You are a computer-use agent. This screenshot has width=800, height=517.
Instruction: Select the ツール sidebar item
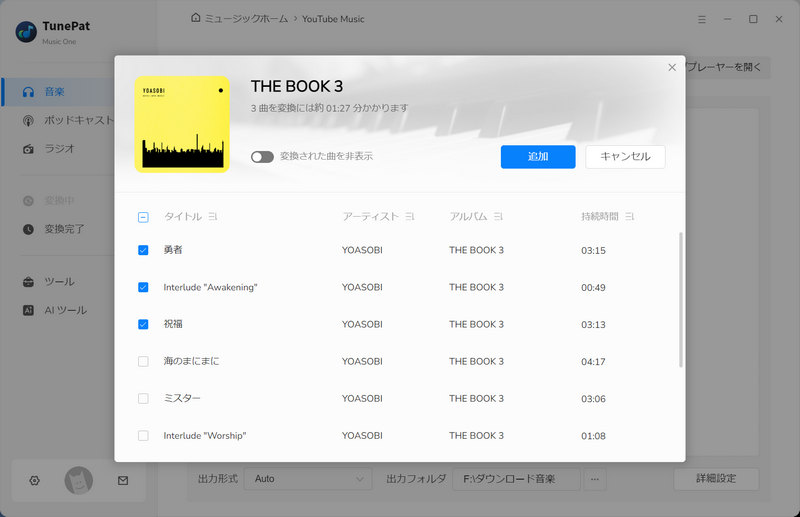(x=58, y=282)
